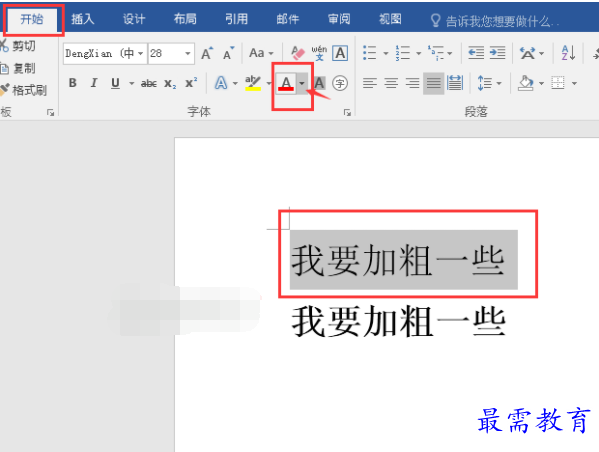Viewport: 599px width, 452px height.
Task: Apply strikethrough to text
Action: pos(149,83)
